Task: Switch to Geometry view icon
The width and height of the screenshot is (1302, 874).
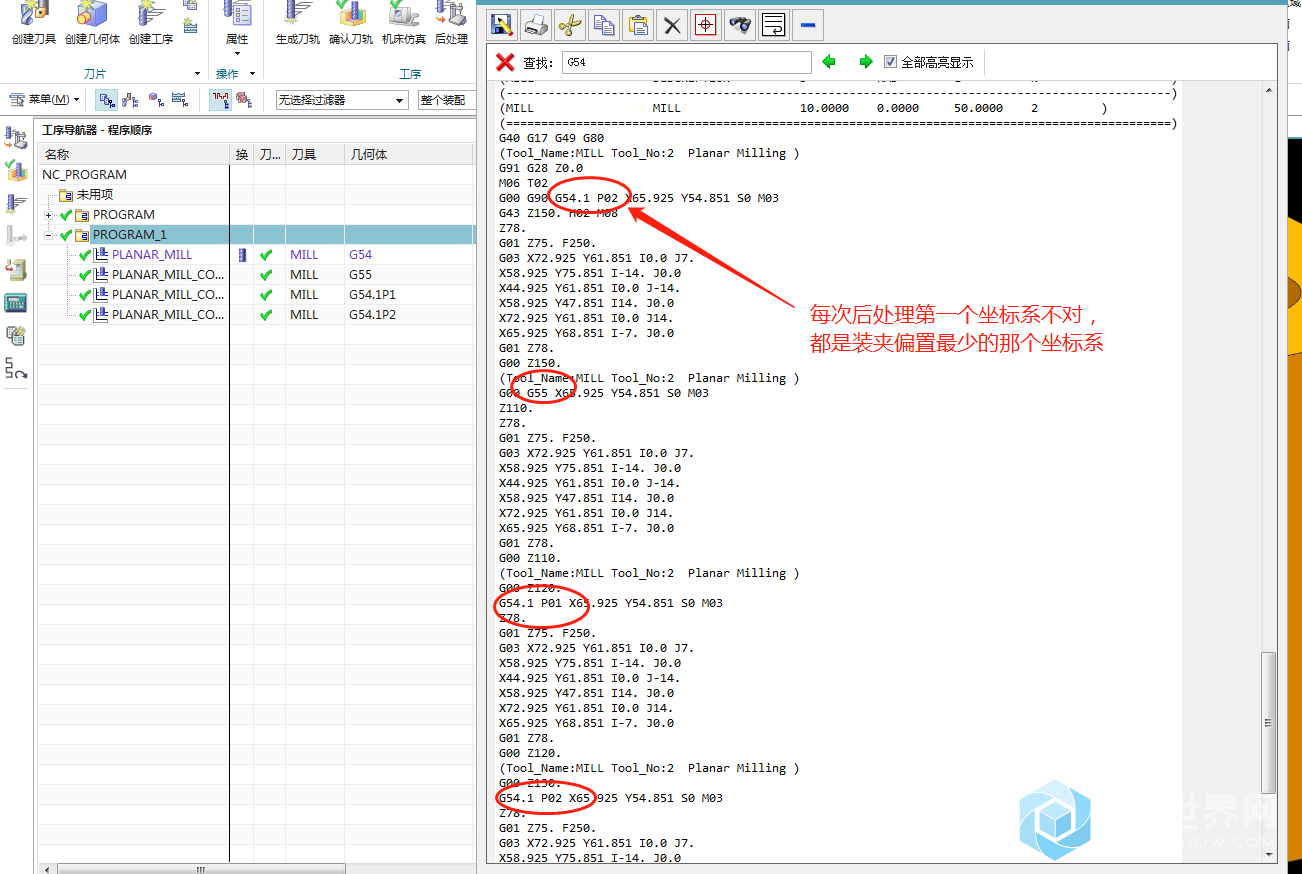Action: tap(156, 99)
